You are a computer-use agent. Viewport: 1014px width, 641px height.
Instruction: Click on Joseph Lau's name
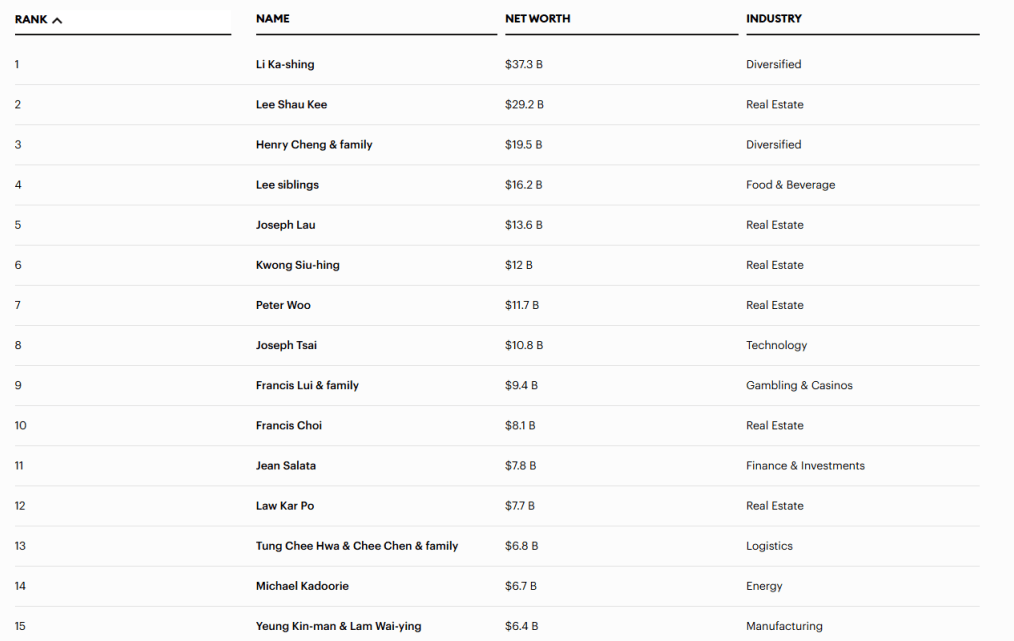tap(285, 225)
